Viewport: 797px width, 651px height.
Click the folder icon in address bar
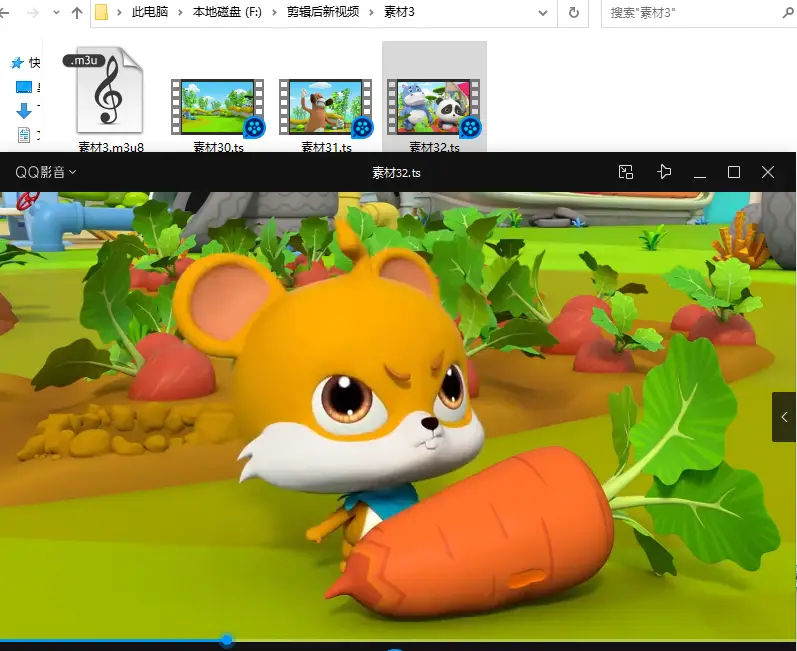click(x=102, y=12)
